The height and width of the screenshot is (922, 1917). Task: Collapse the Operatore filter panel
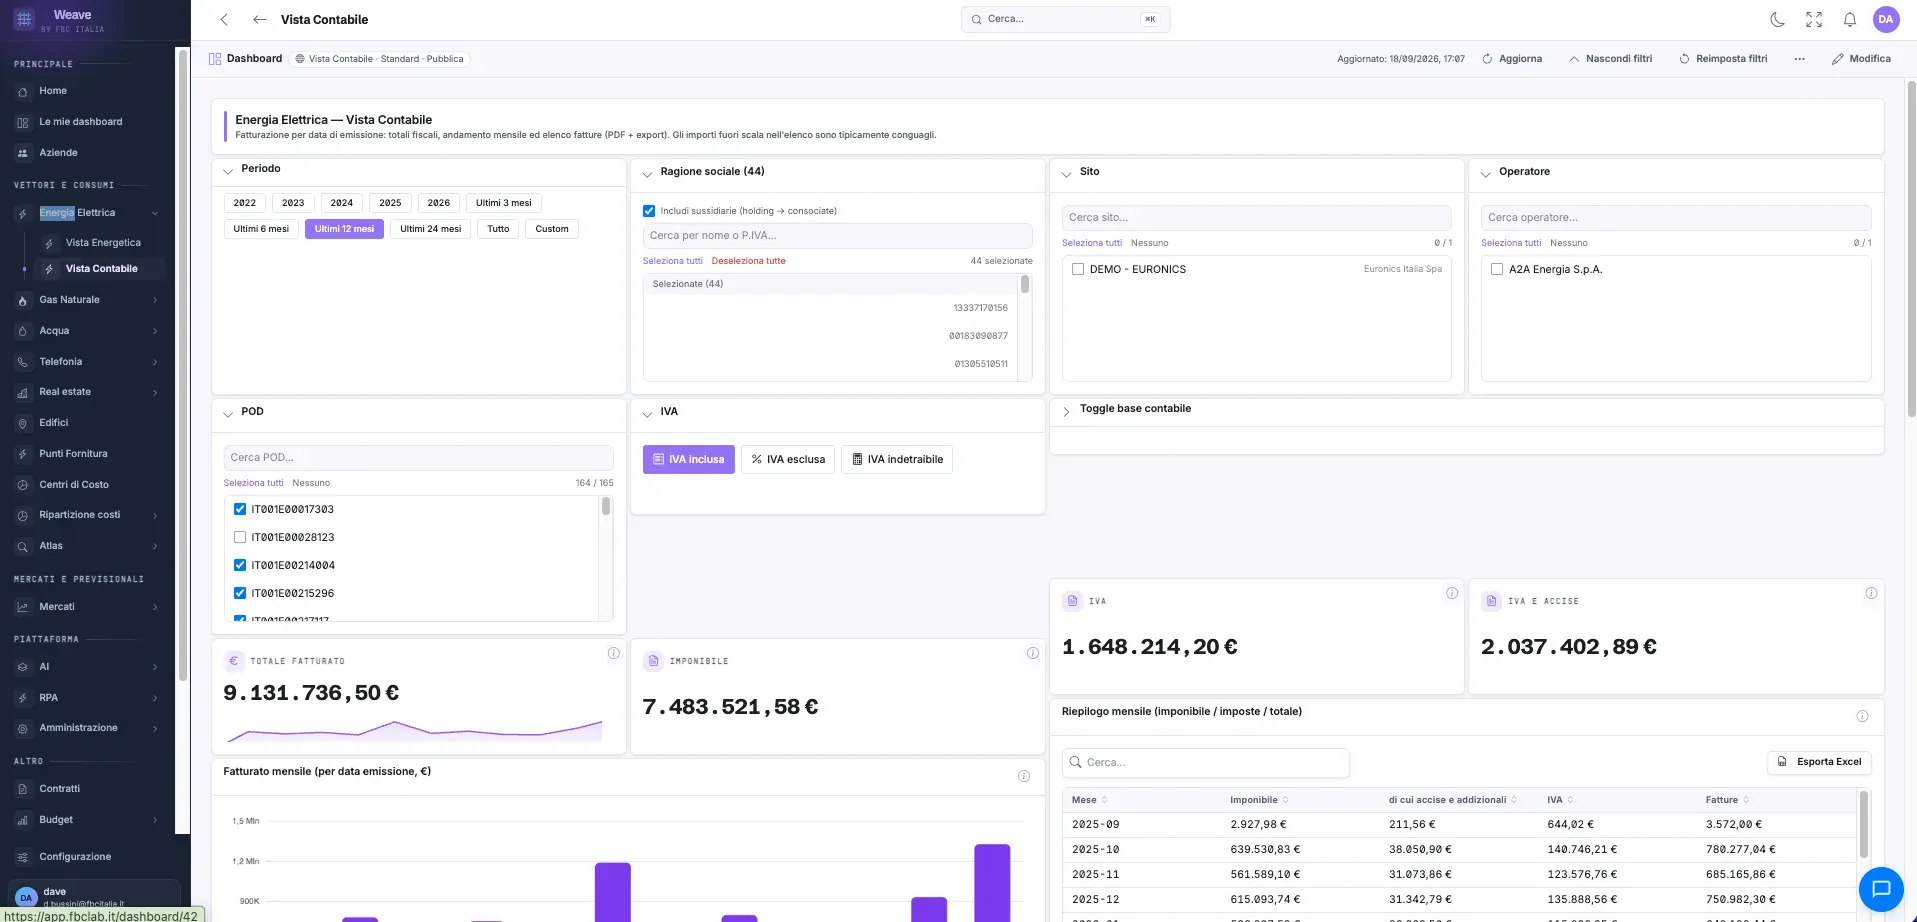pyautogui.click(x=1485, y=174)
